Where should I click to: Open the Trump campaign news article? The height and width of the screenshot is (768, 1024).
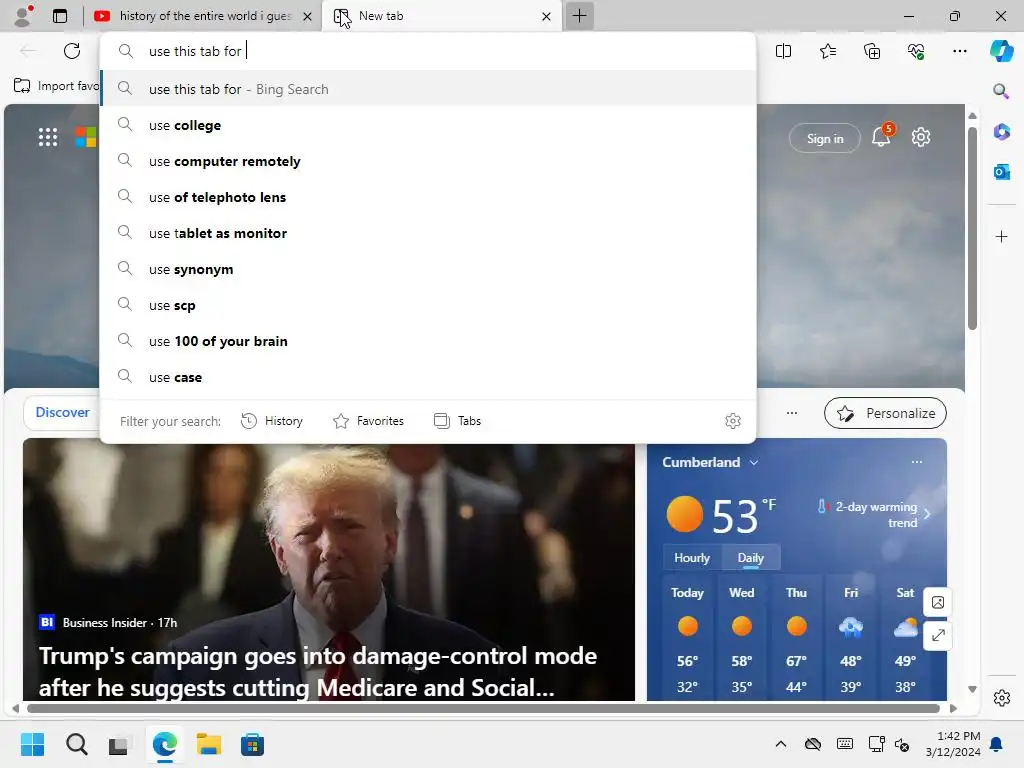point(328,569)
